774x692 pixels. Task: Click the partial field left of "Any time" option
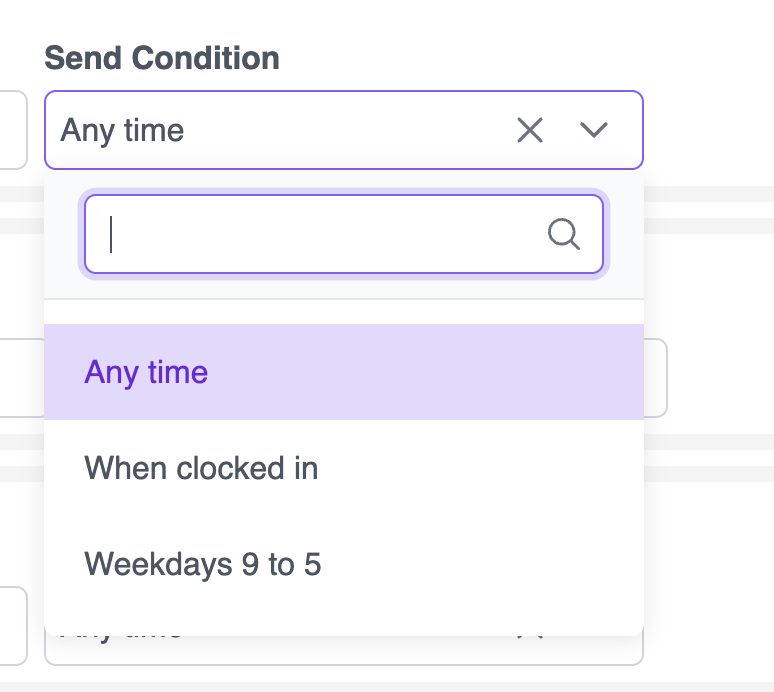(20, 378)
